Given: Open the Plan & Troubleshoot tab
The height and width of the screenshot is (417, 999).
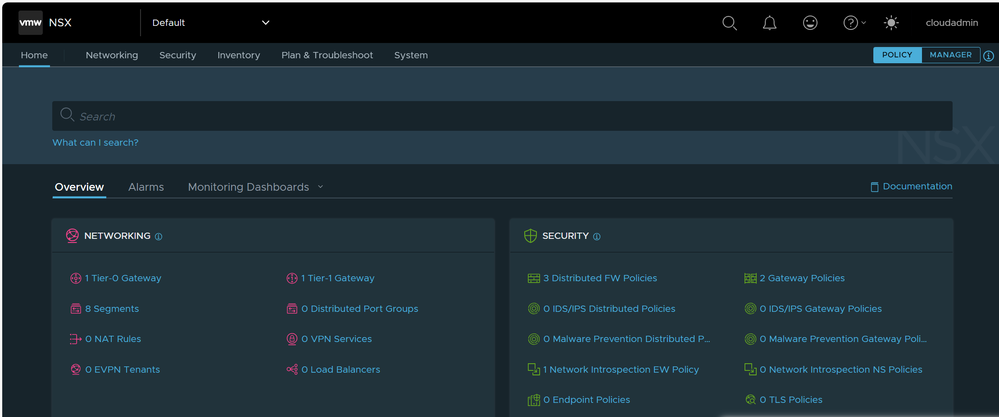Looking at the screenshot, I should click(x=327, y=55).
